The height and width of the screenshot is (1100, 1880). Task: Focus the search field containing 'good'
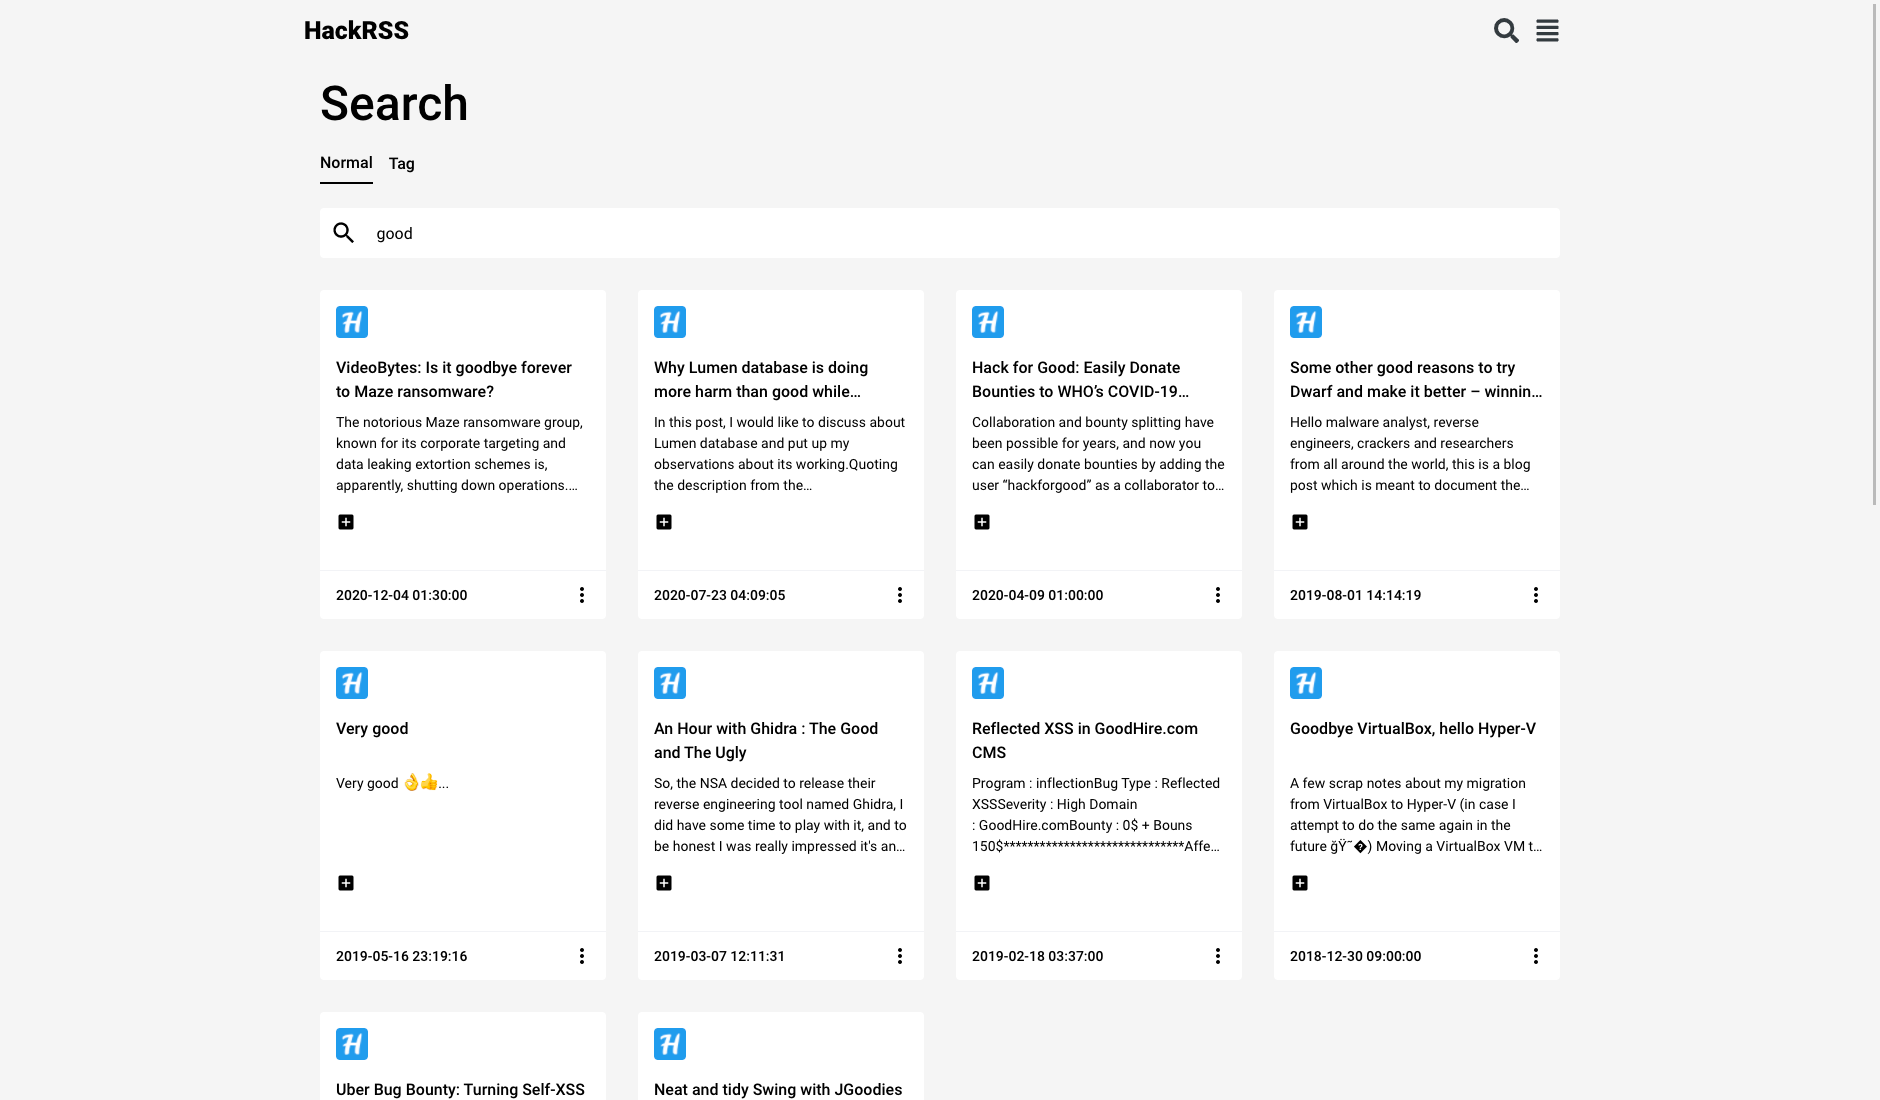tap(940, 233)
